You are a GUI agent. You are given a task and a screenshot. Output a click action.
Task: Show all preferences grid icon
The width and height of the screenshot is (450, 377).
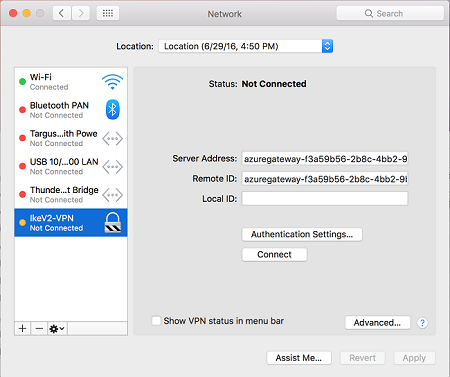pyautogui.click(x=108, y=13)
